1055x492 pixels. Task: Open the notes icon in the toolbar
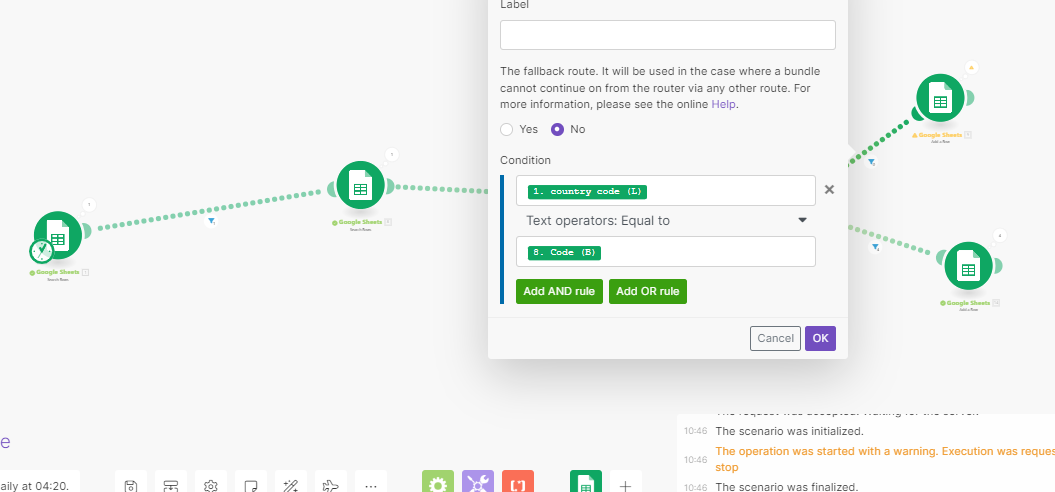coord(251,485)
